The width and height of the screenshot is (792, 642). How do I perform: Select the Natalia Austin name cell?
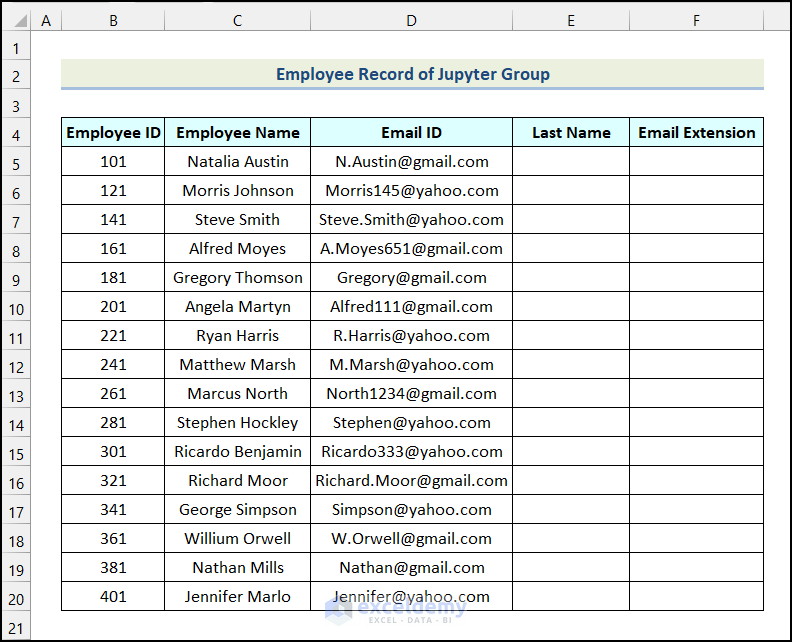[237, 162]
